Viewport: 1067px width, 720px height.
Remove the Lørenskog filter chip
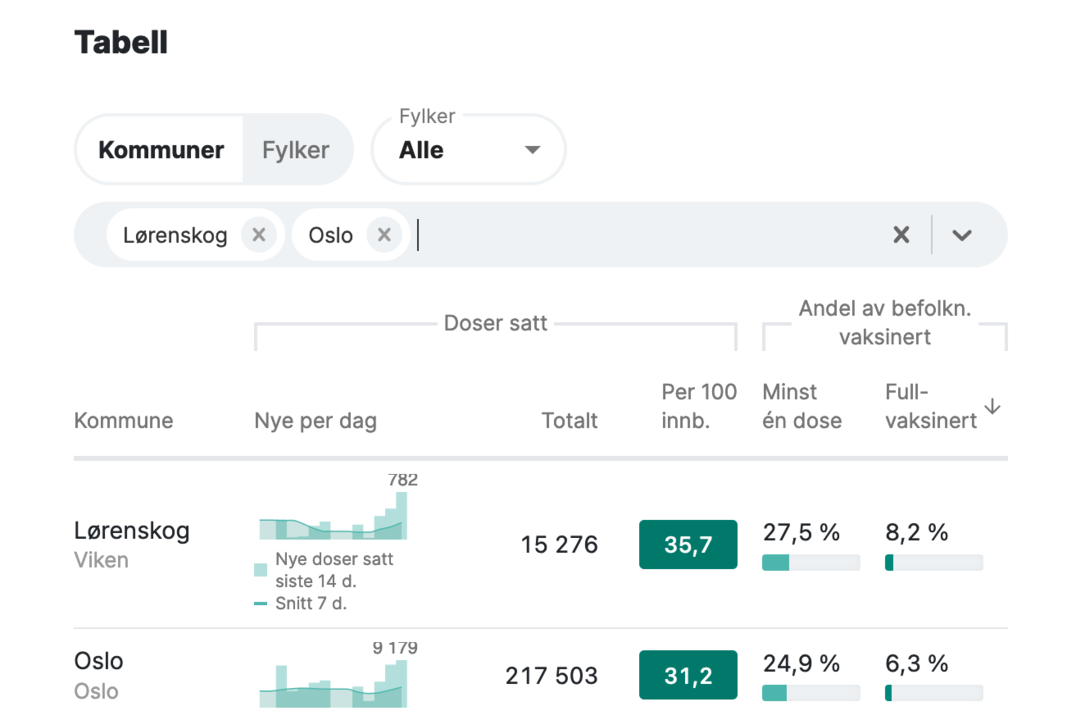click(259, 235)
